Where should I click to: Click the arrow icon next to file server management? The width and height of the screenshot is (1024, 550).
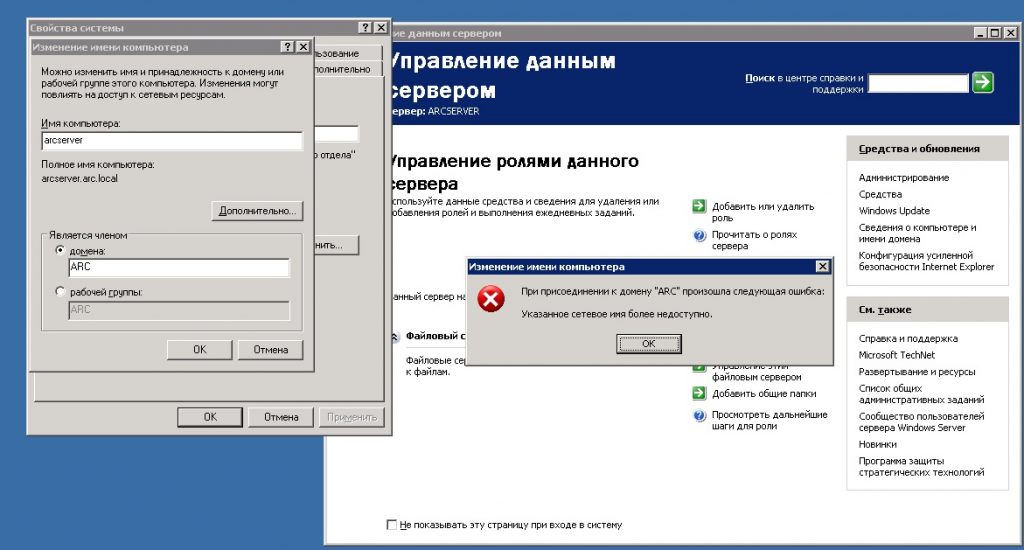pyautogui.click(x=699, y=369)
